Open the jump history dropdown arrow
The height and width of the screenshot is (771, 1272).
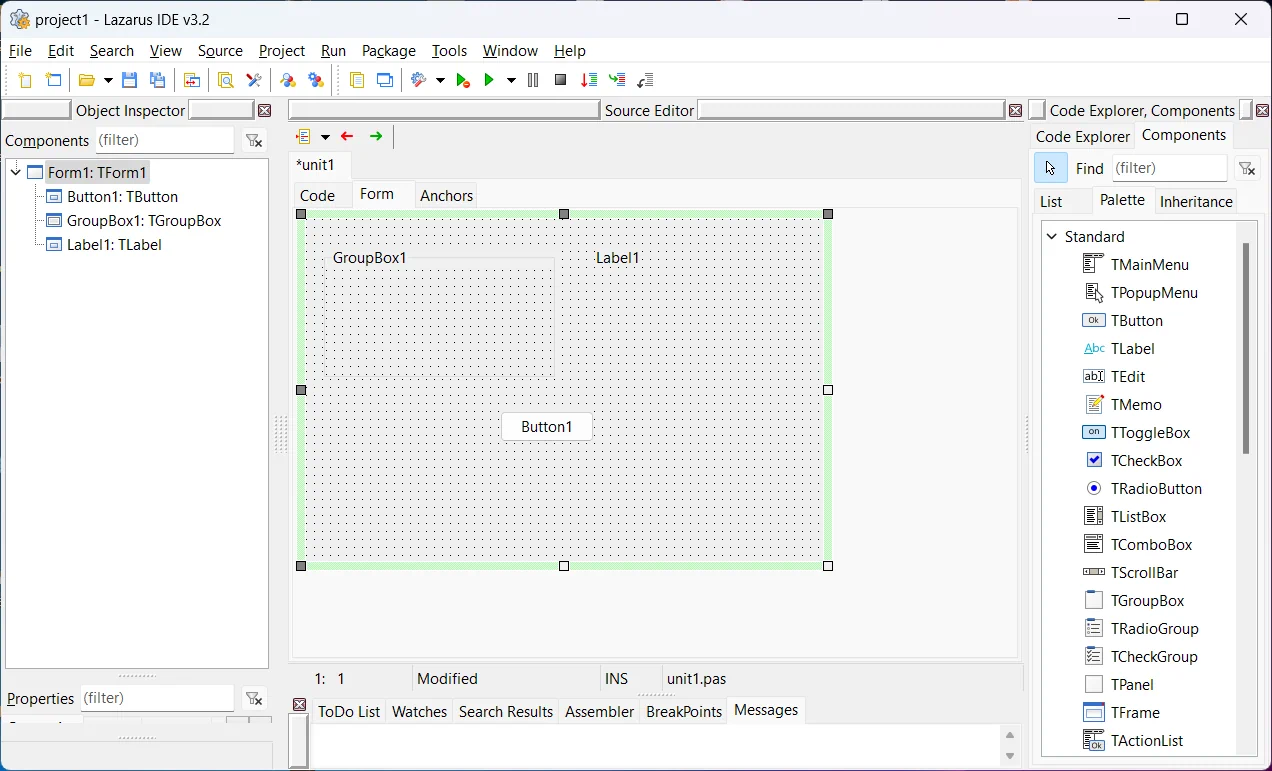tap(325, 136)
